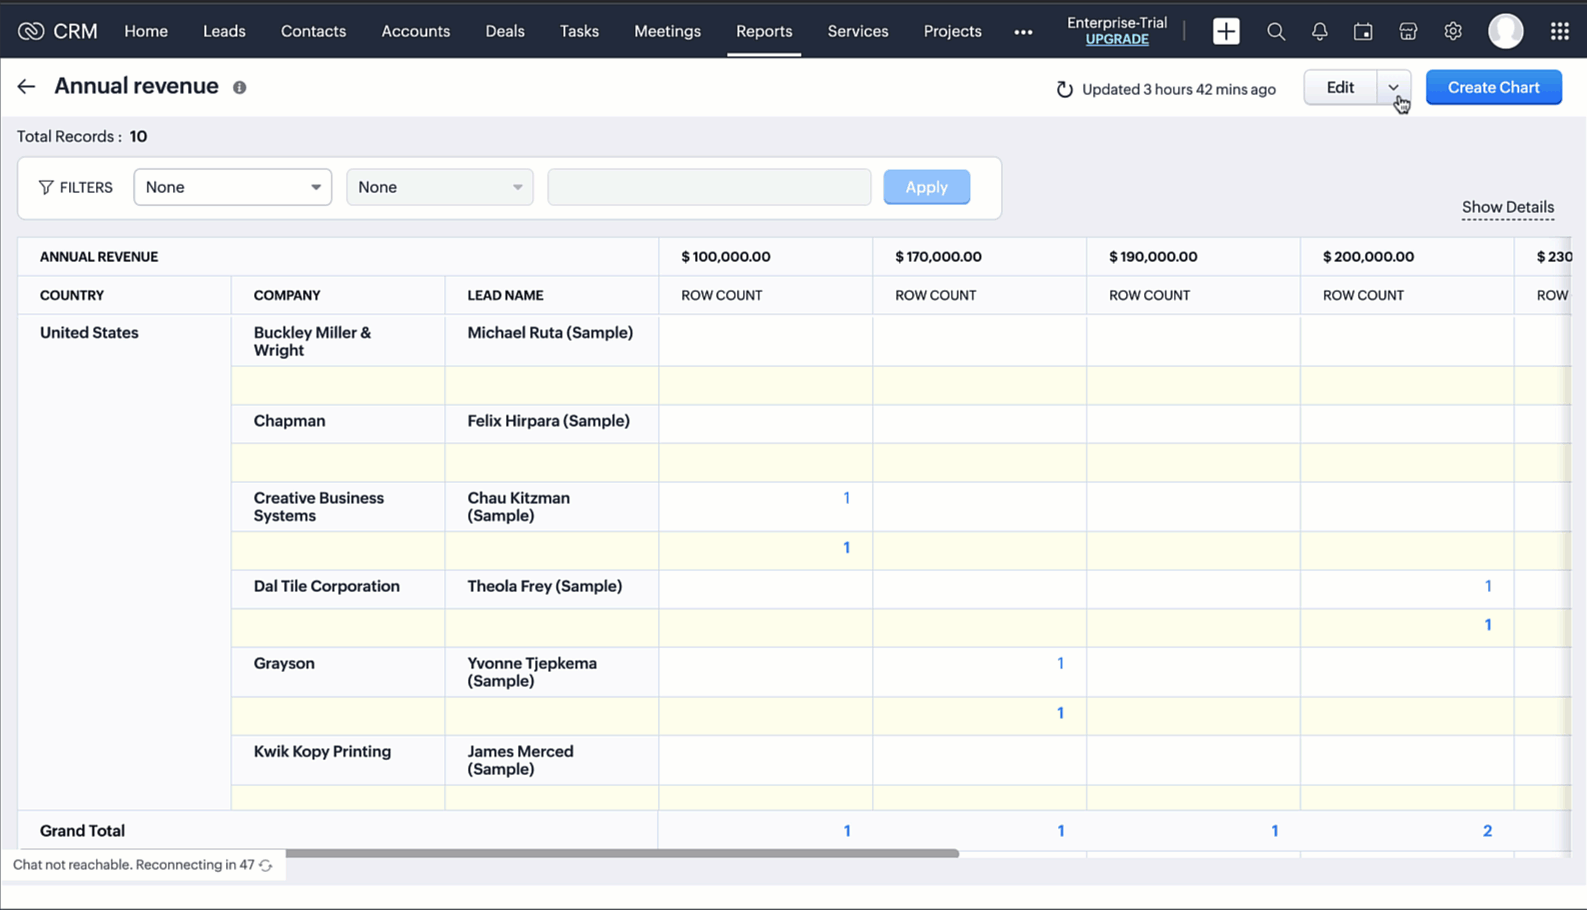Open the quick create plus icon

pyautogui.click(x=1226, y=31)
